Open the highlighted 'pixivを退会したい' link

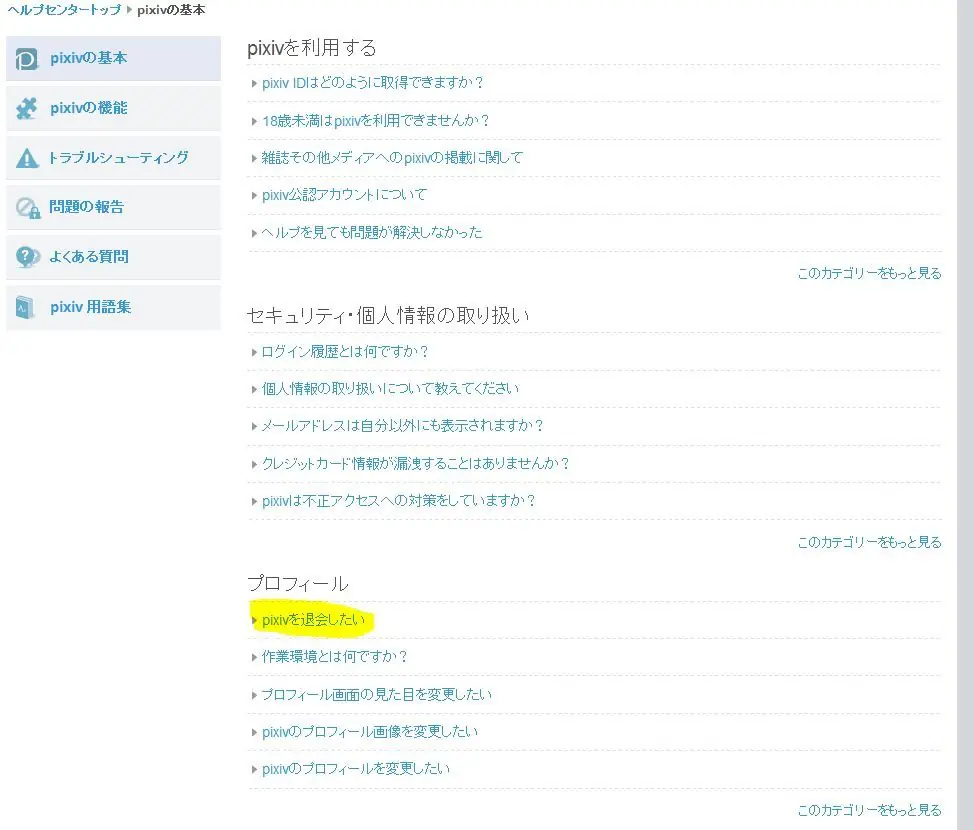pyautogui.click(x=313, y=620)
